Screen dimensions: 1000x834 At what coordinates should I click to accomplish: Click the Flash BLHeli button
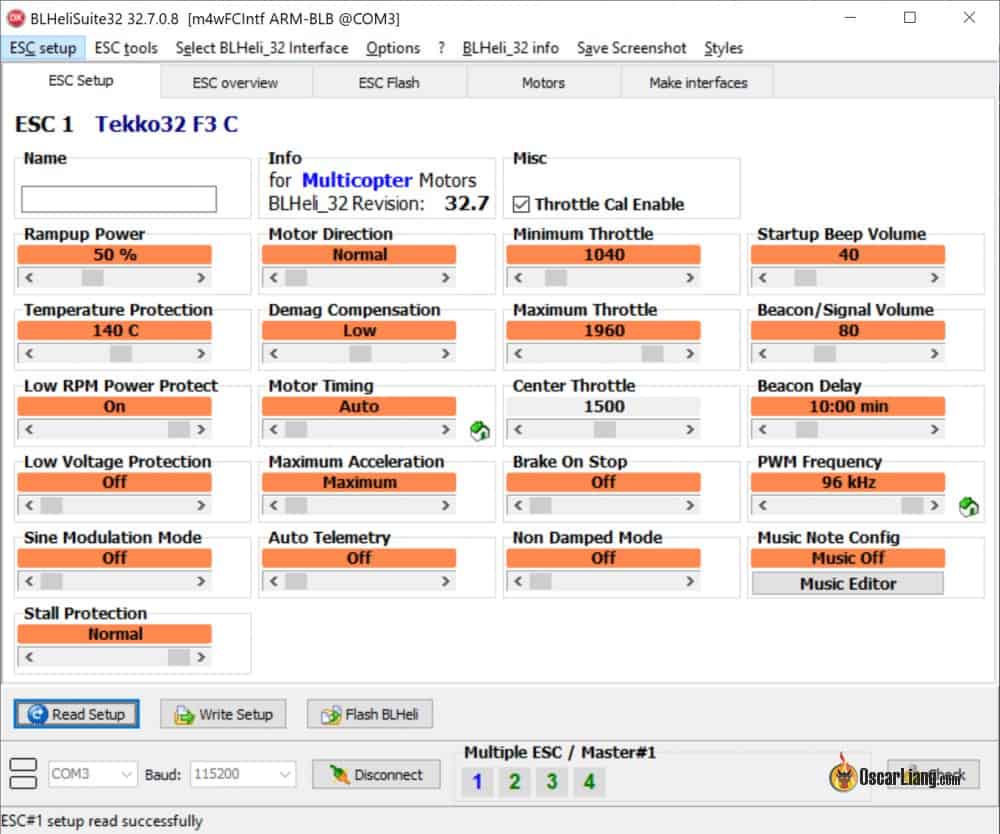tap(370, 714)
